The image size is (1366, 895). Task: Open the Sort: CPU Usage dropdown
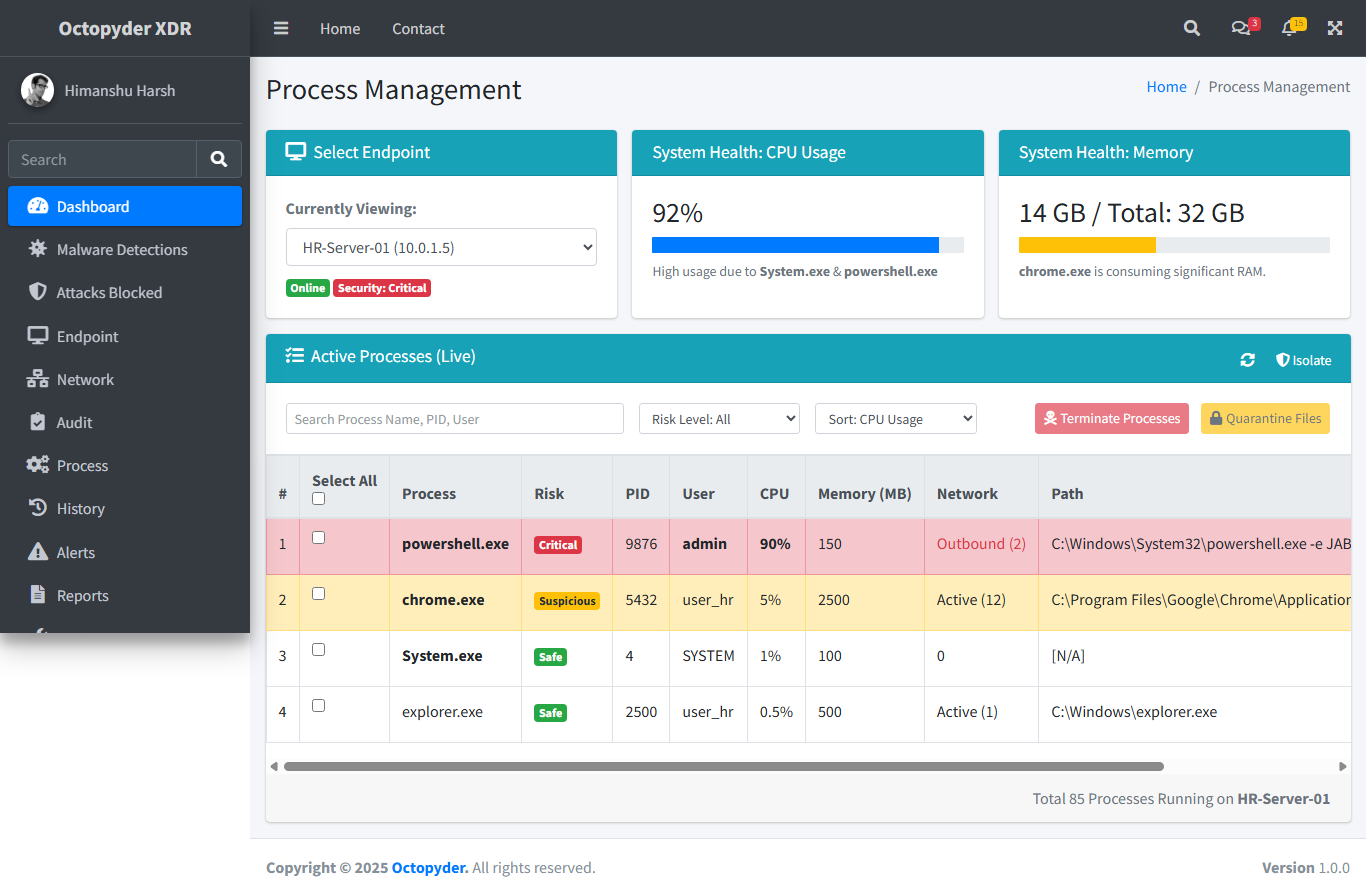point(895,419)
